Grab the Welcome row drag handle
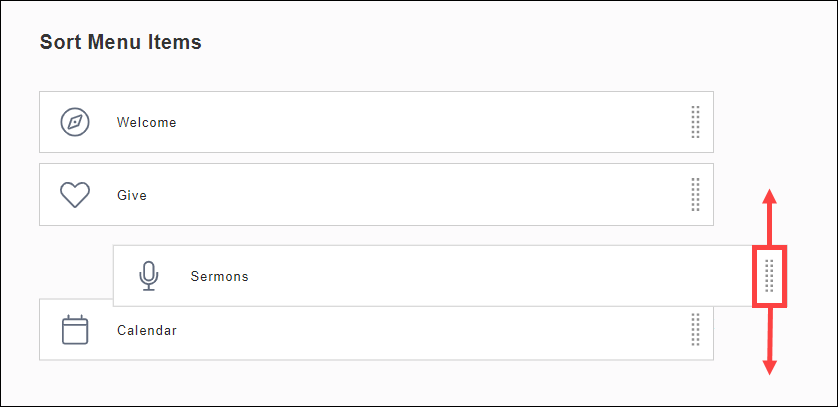Viewport: 838px width, 407px height. (695, 122)
